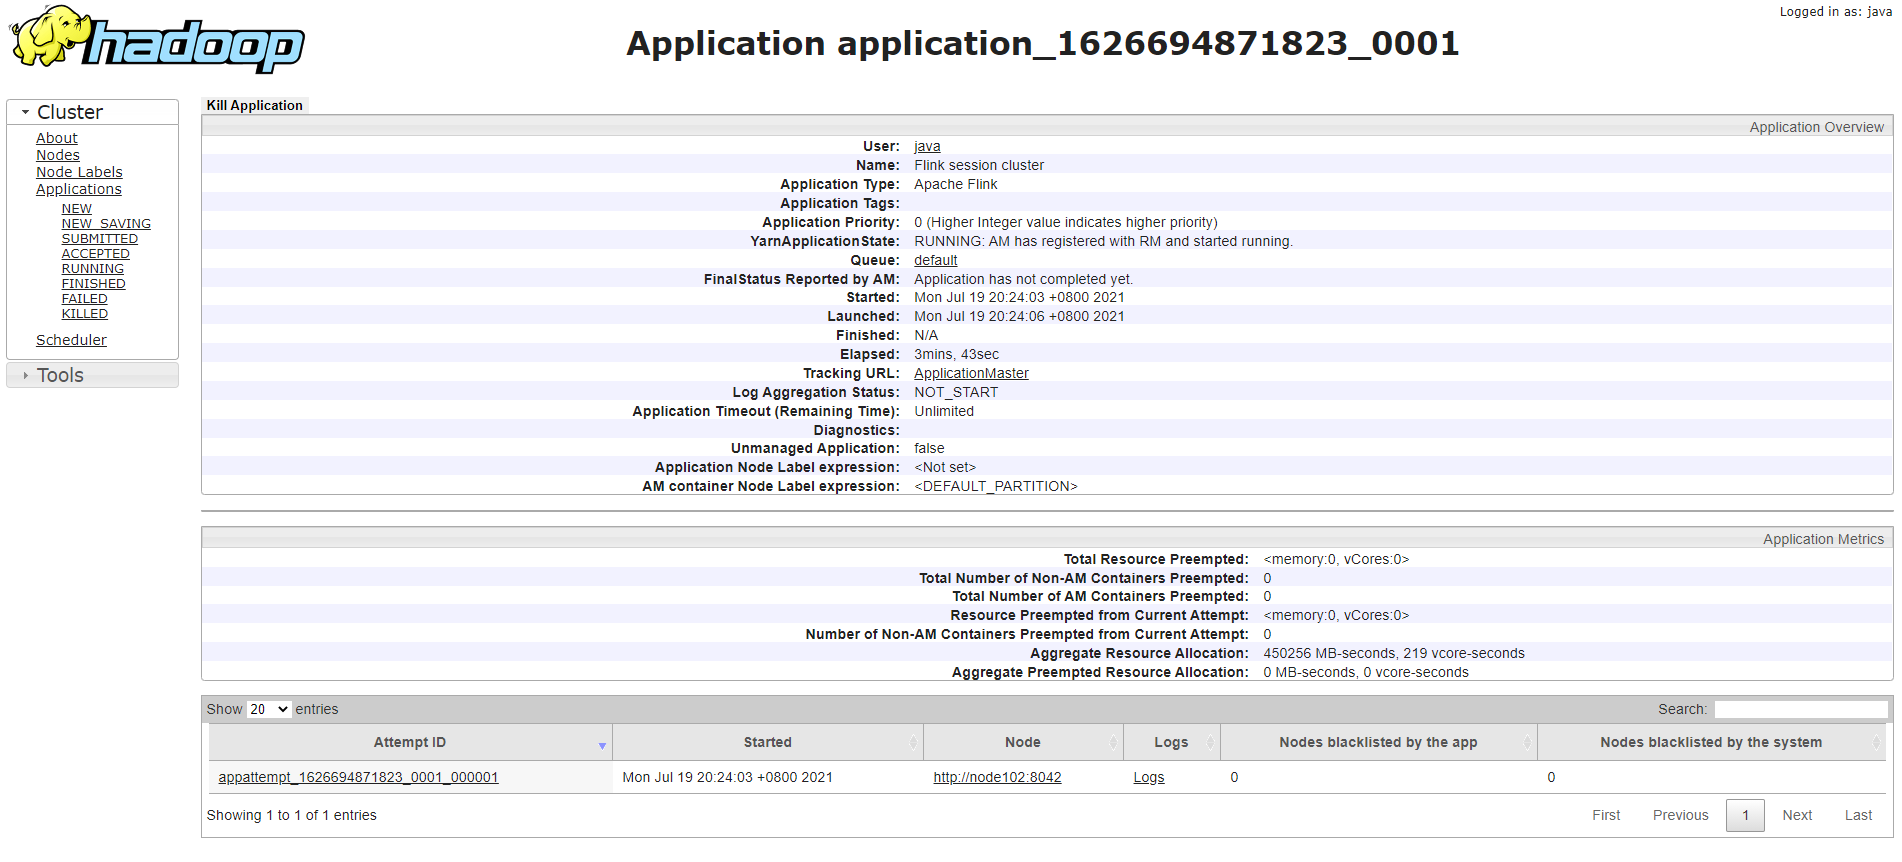1902x862 pixels.
Task: Sort by Nodes blacklisted by the system
Action: 1711,742
